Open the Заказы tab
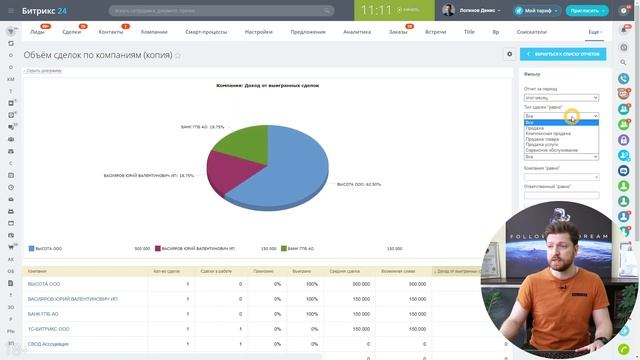The width and height of the screenshot is (640, 360). tap(398, 32)
